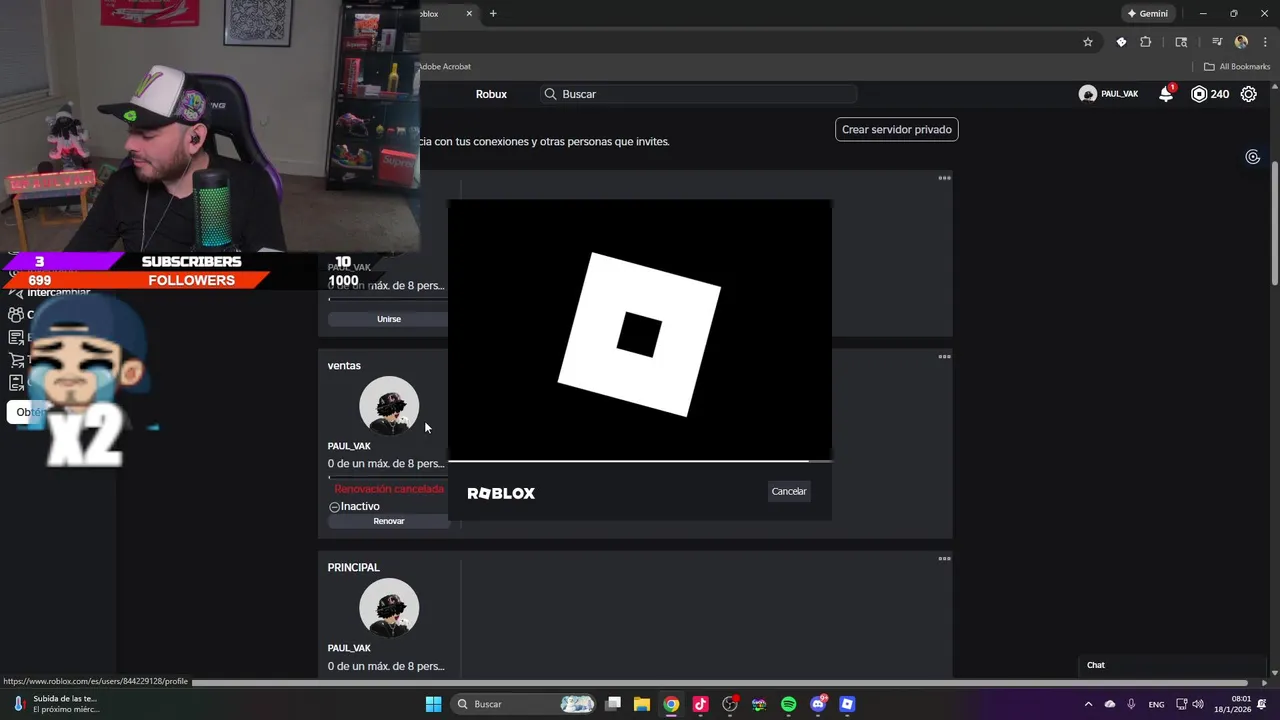Click PAUL_VAK avatar in PRINCIPAL server
Viewport: 1280px width, 720px height.
[x=389, y=608]
